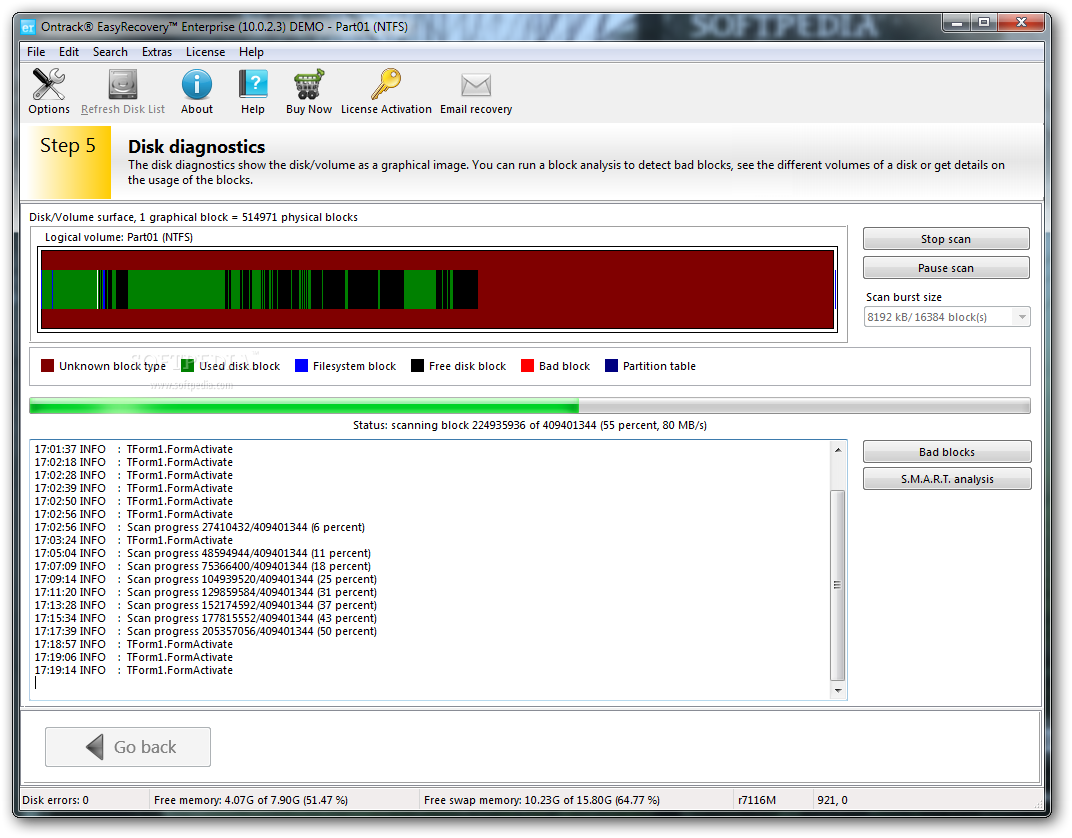Screen dimensions: 1072x838
Task: Click the Used disk block green swatch
Action: pos(187,366)
